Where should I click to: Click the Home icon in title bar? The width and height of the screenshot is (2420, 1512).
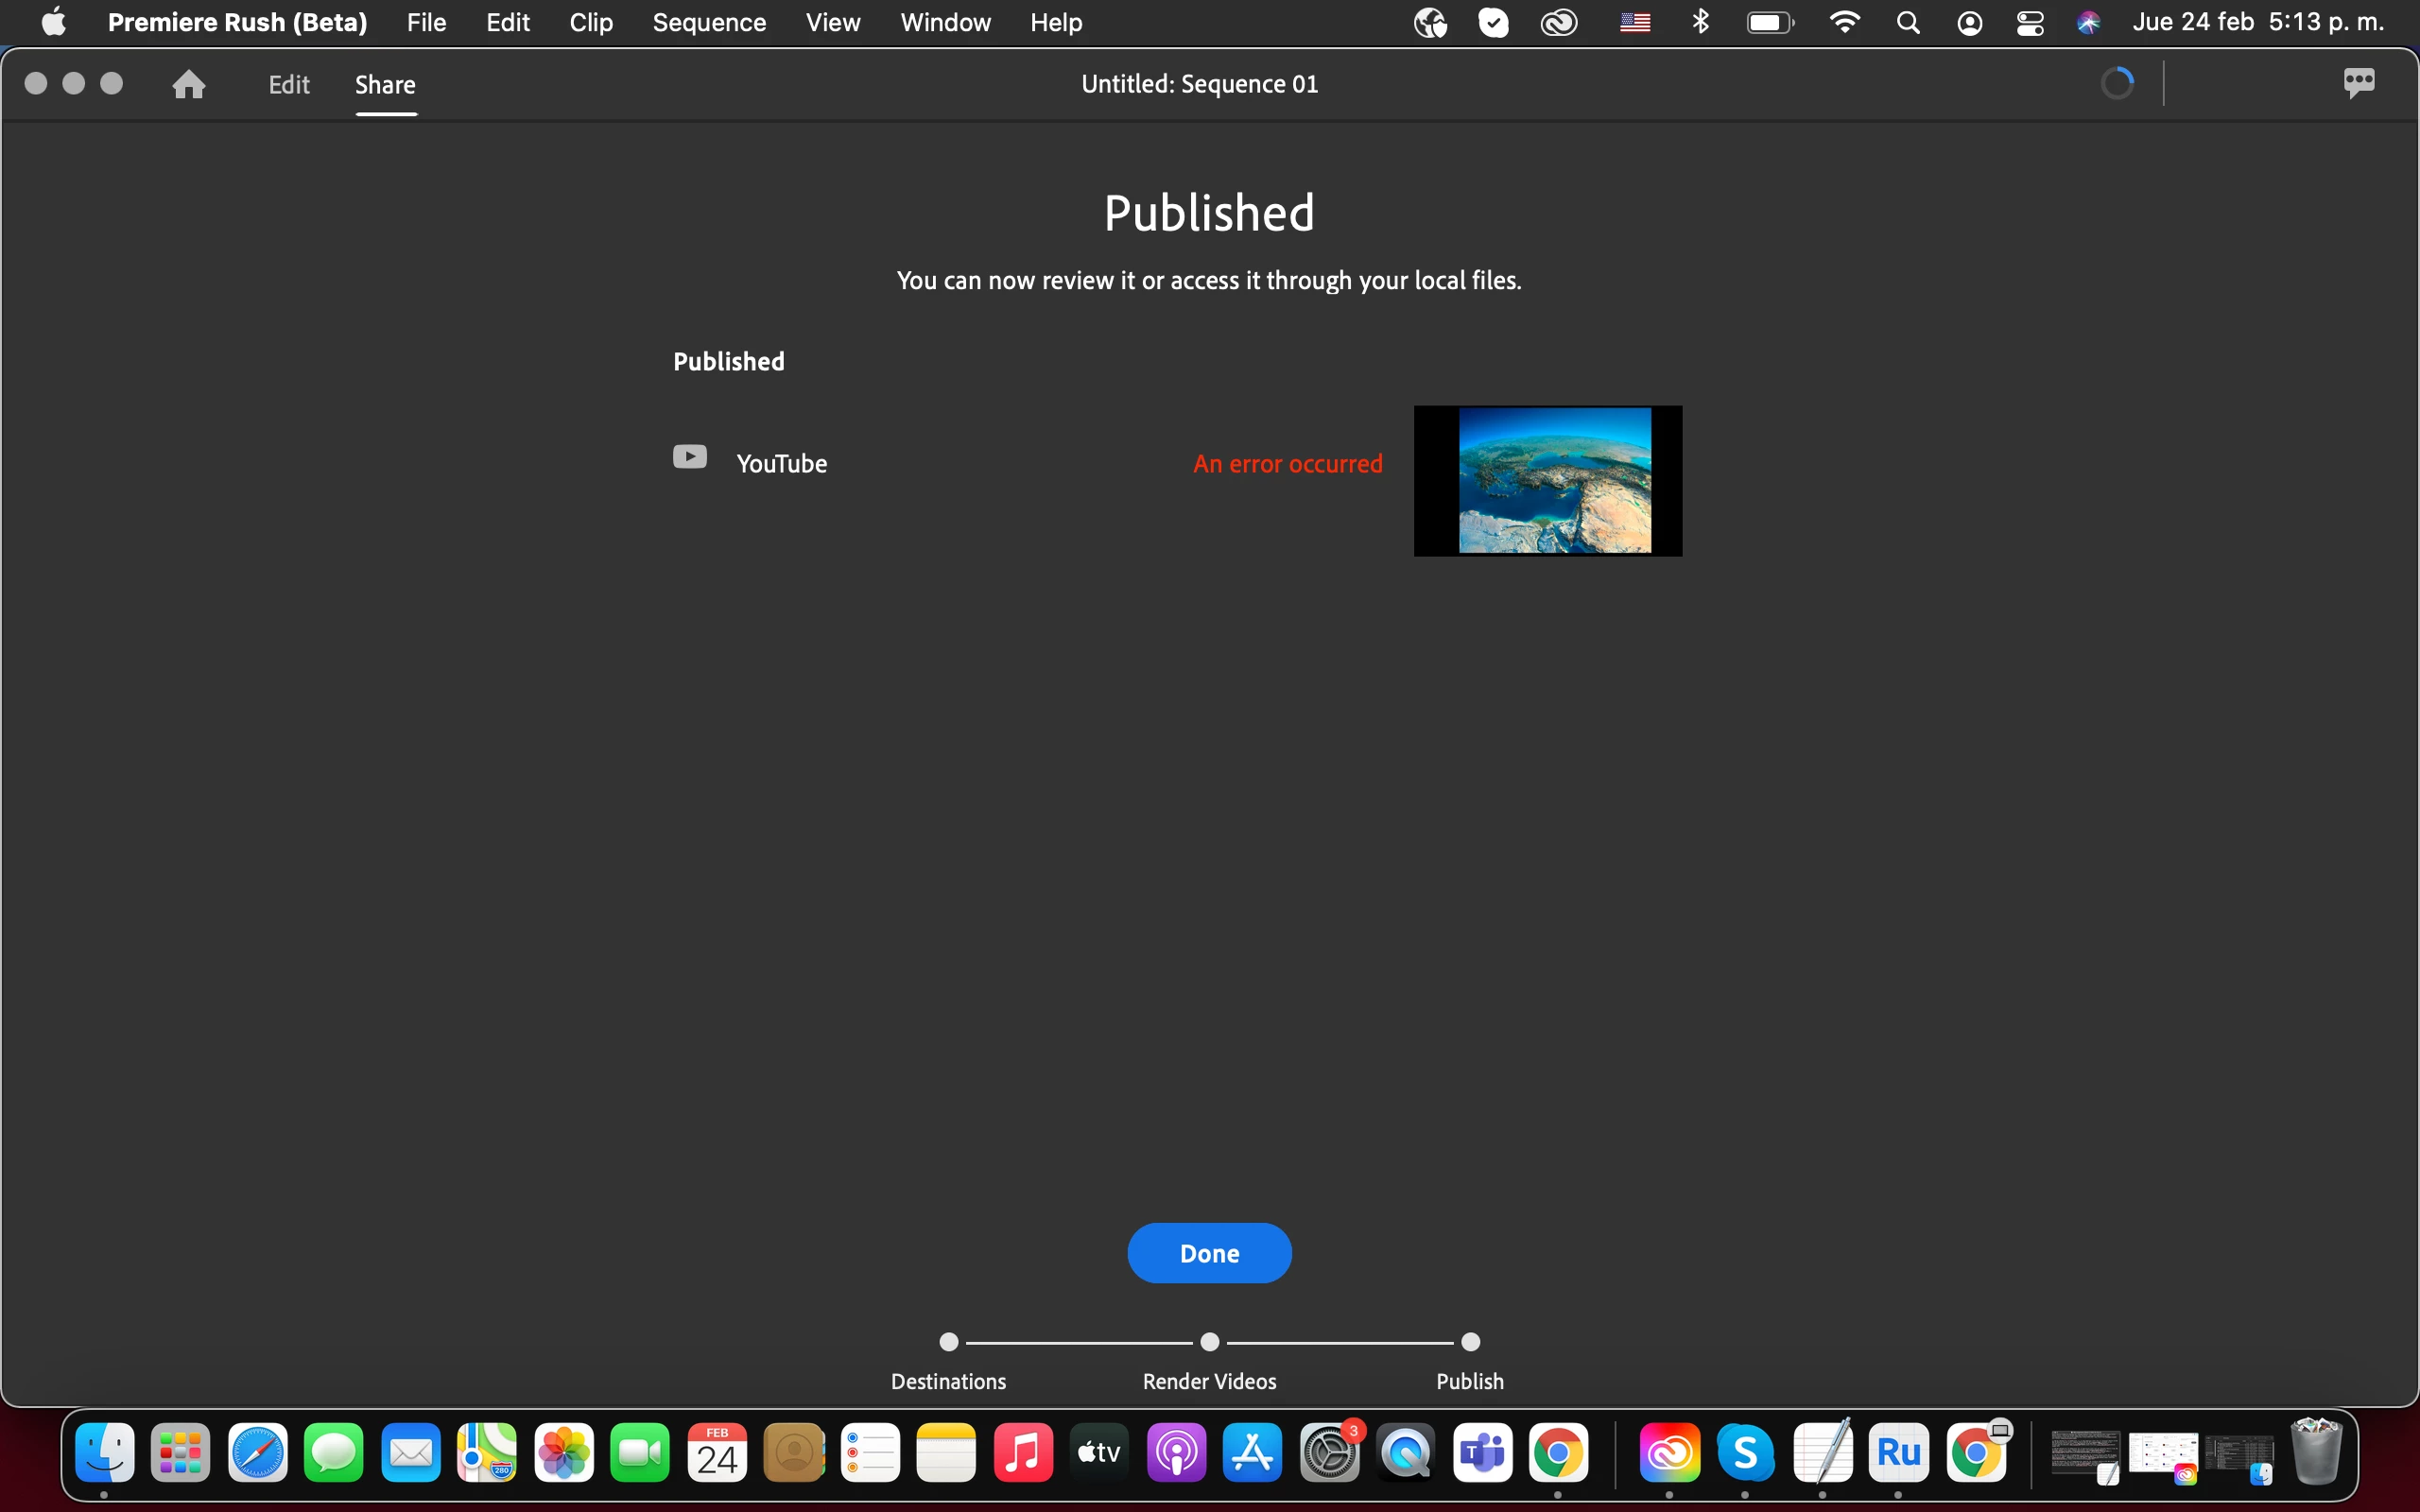pyautogui.click(x=188, y=84)
